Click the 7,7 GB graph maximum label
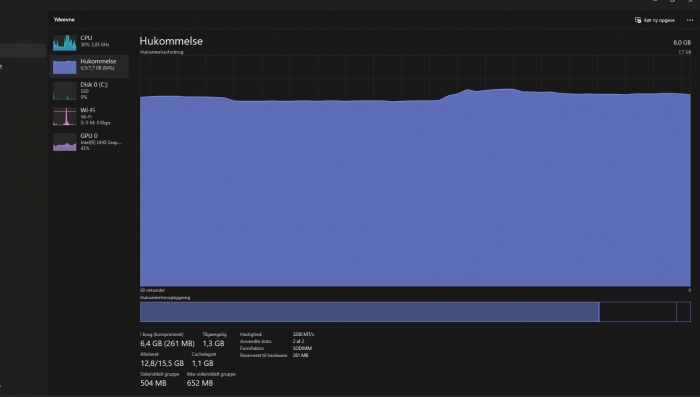Viewport: 700px width, 397px height. coord(684,52)
